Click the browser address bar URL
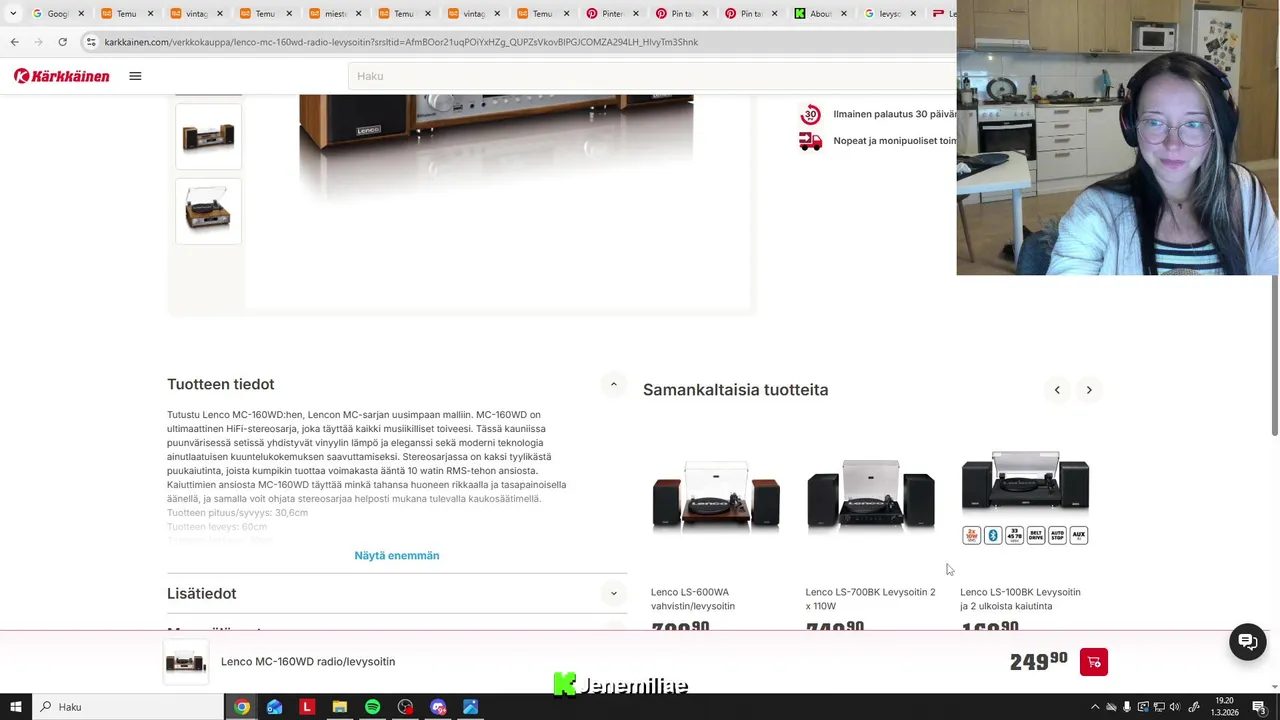Image resolution: width=1280 pixels, height=720 pixels. pyautogui.click(x=401, y=42)
